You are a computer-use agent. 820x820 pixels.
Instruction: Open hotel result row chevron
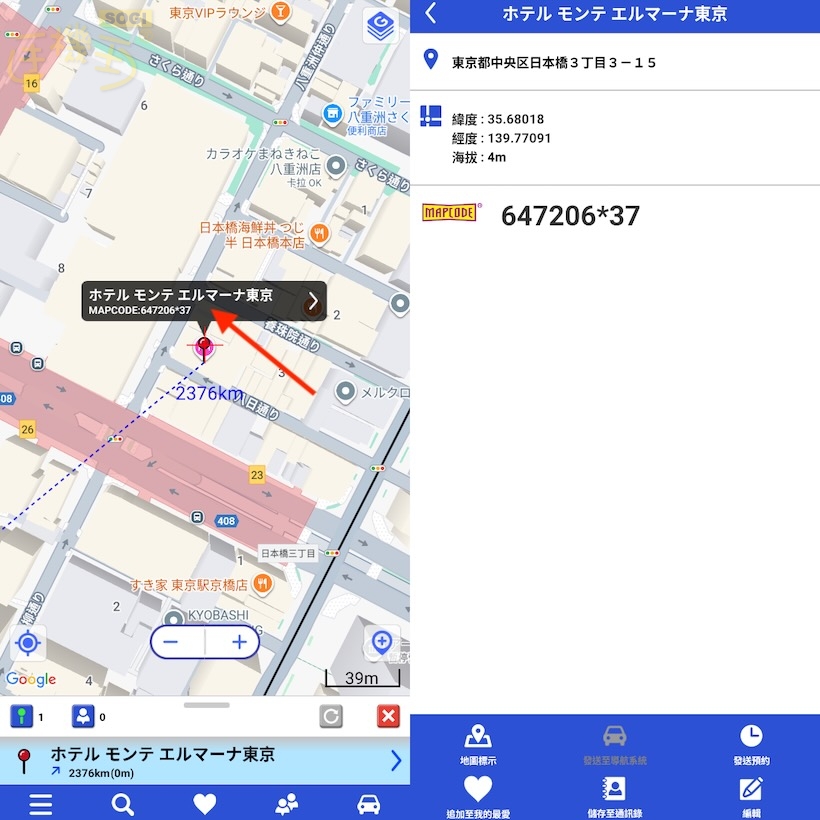tap(396, 761)
